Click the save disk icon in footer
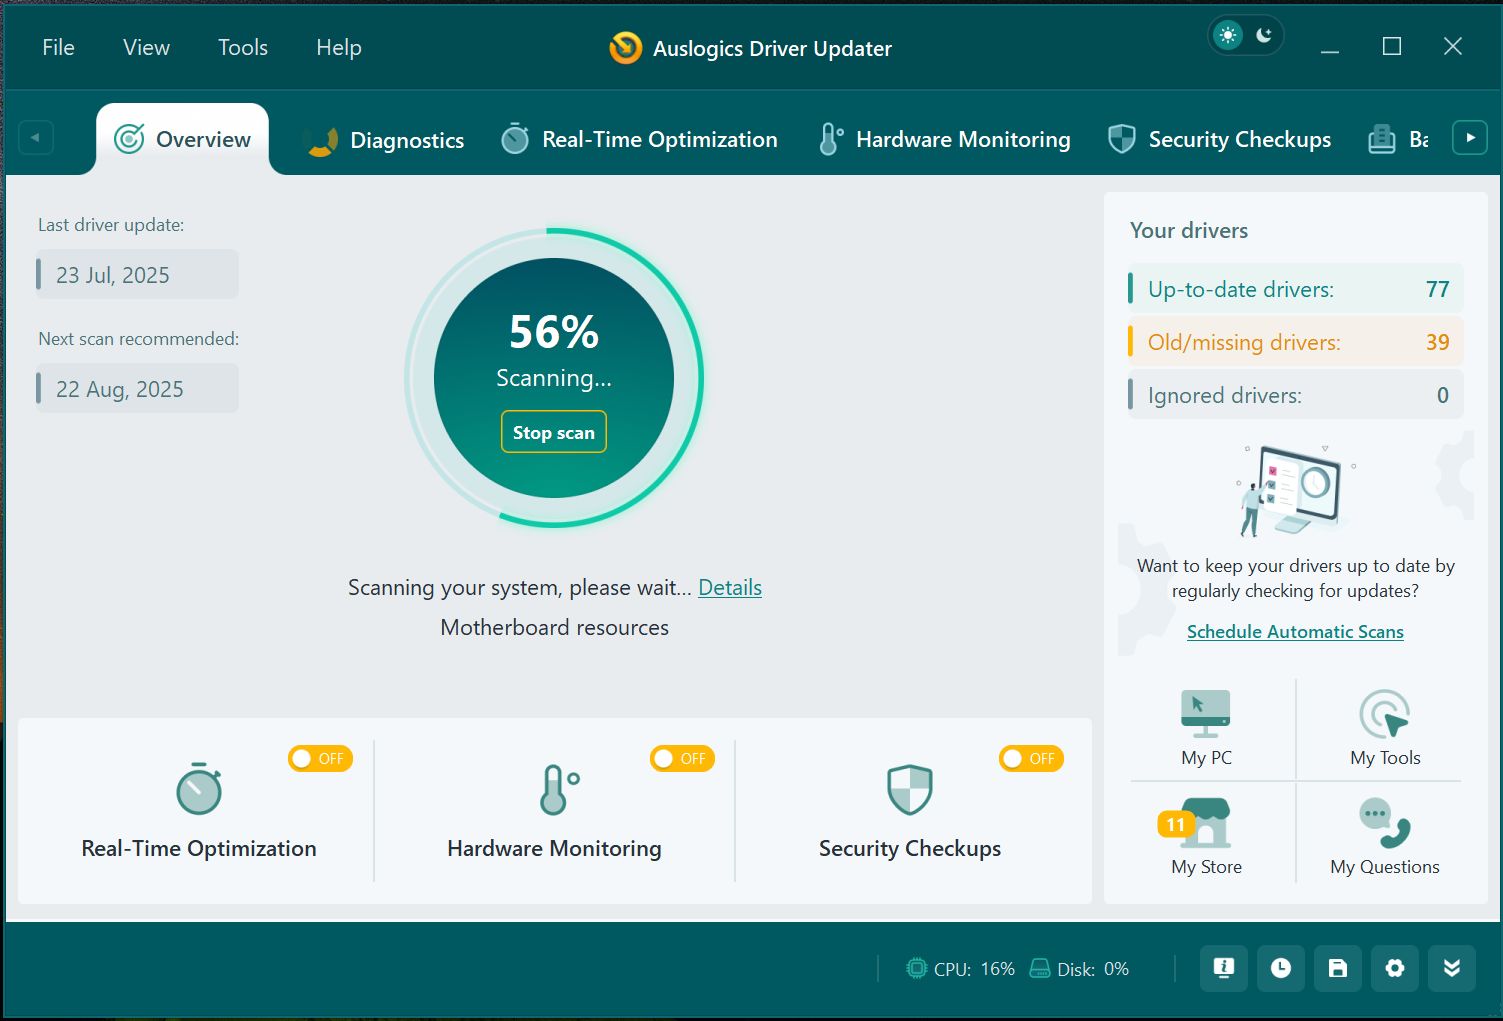Screen dimensions: 1503x1021 pyautogui.click(x=1337, y=968)
